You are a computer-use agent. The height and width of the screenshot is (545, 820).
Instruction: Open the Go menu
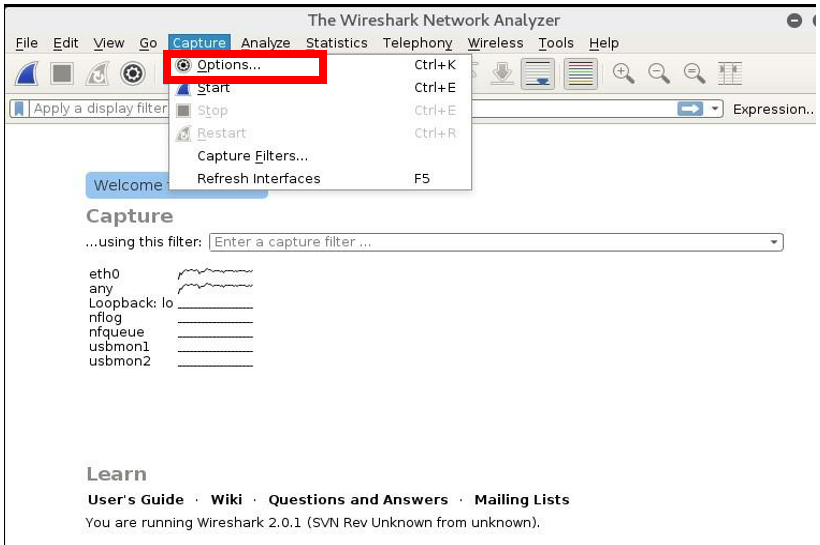[148, 43]
